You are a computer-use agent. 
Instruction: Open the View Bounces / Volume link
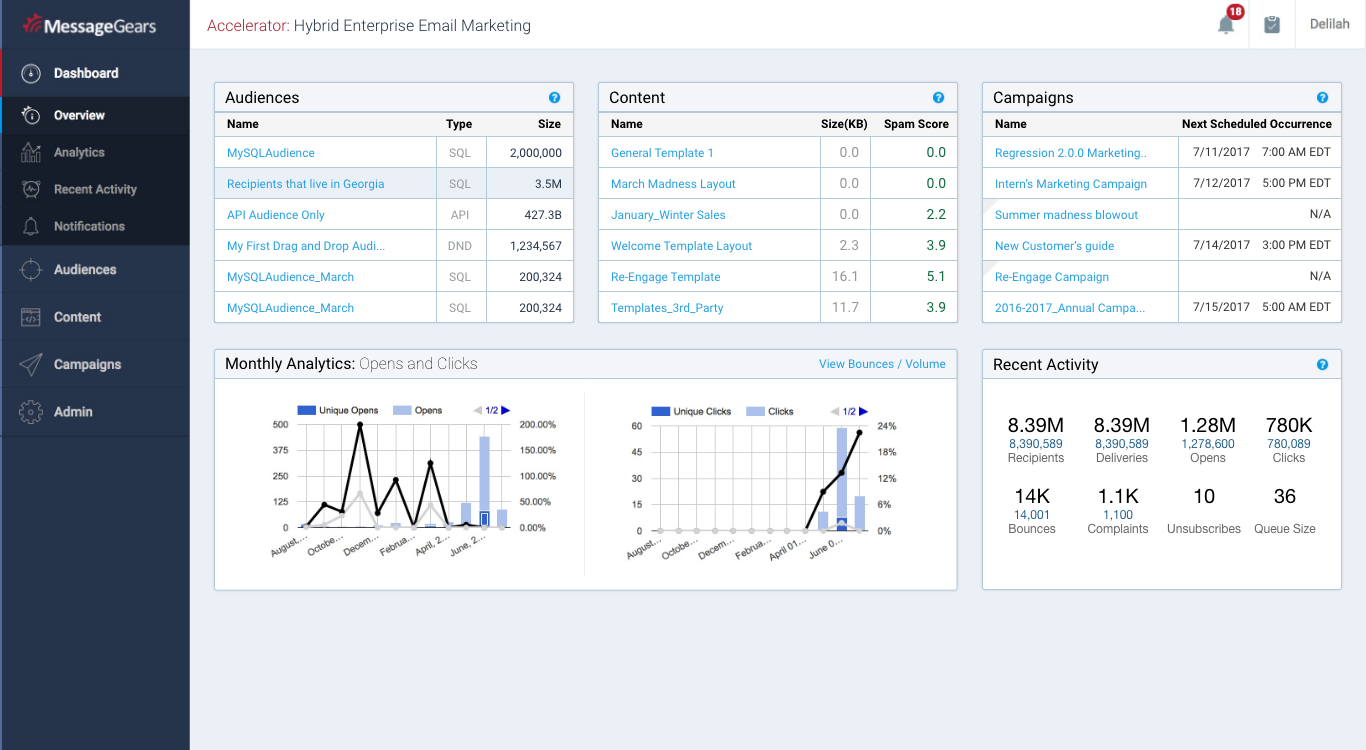tap(882, 364)
